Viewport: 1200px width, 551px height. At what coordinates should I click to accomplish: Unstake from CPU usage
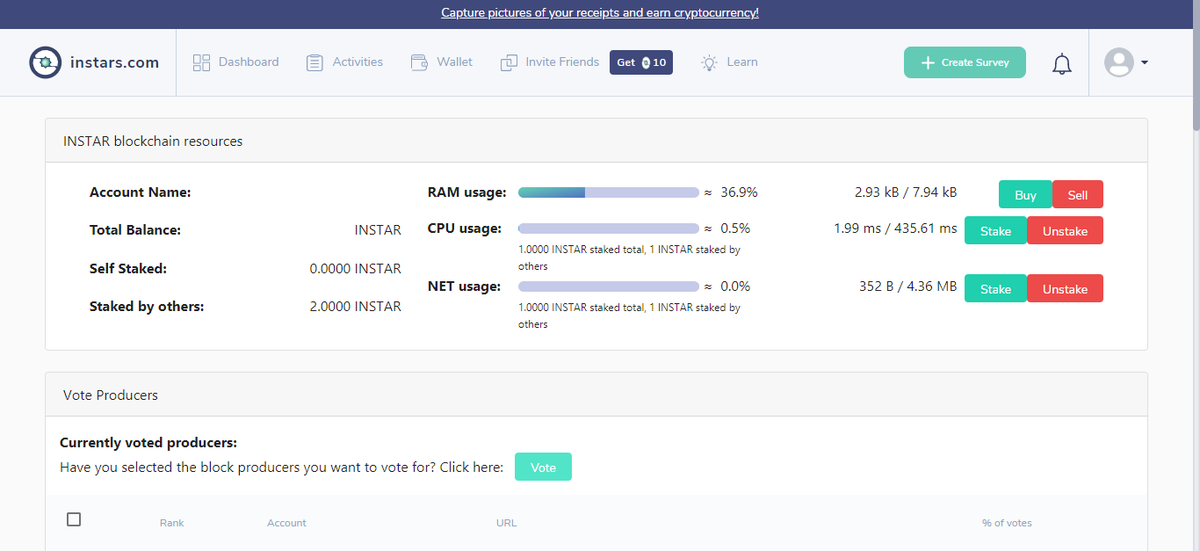(x=1065, y=231)
